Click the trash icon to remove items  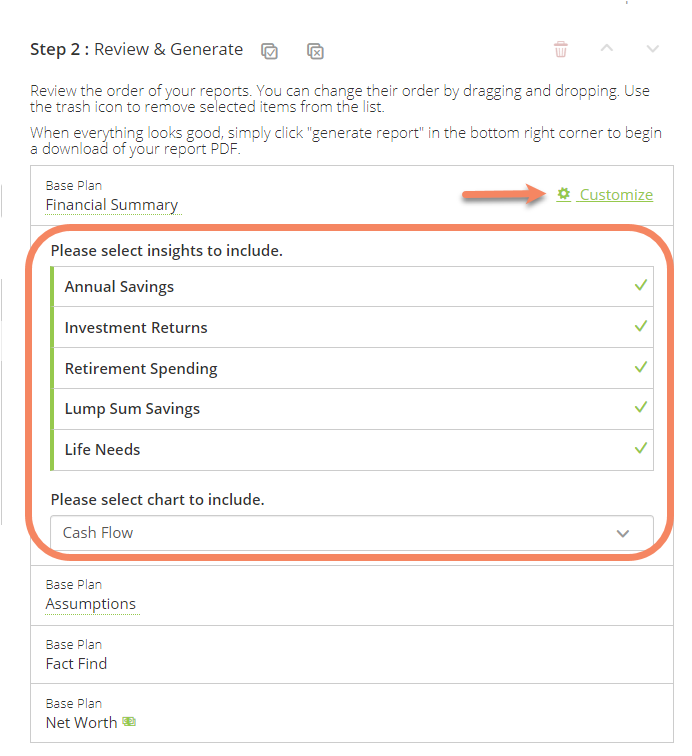click(560, 49)
